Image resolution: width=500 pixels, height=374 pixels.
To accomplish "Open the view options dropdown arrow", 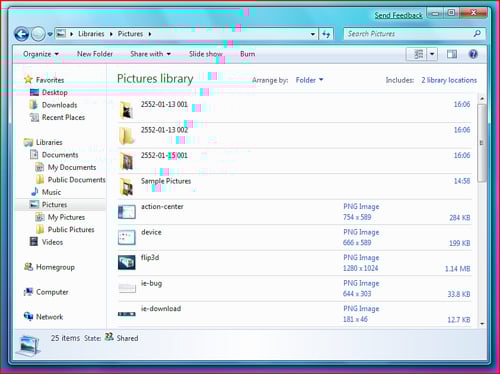I will point(432,54).
